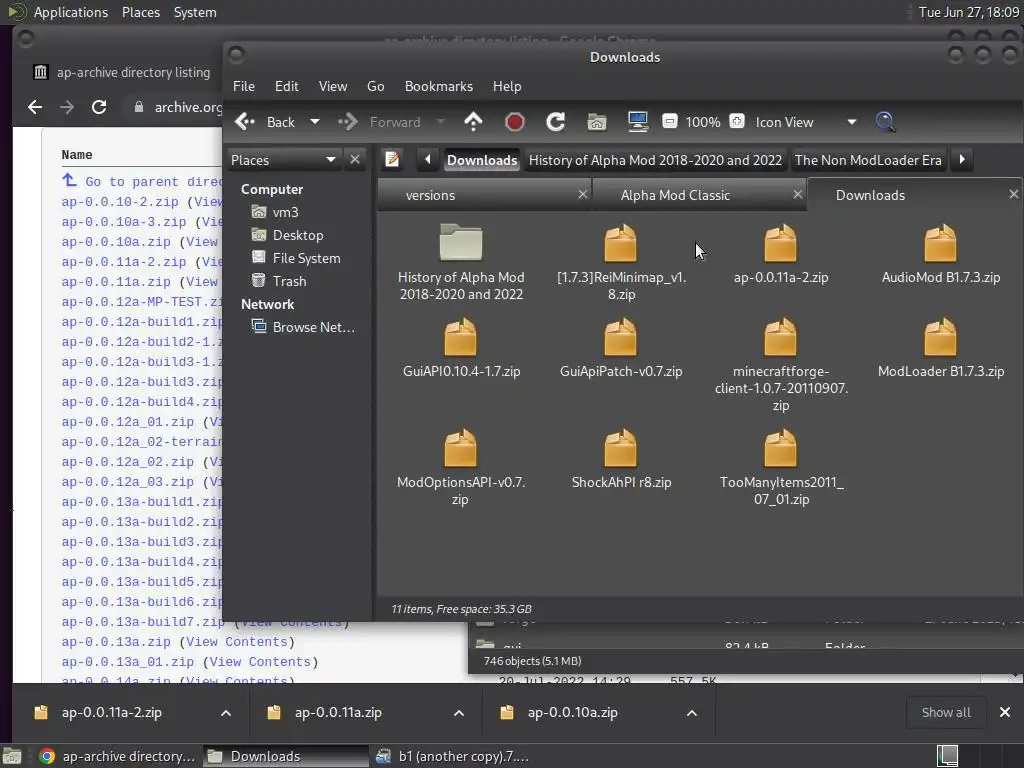Open ap-0.0.10-2.zip link in Chrome

click(120, 202)
